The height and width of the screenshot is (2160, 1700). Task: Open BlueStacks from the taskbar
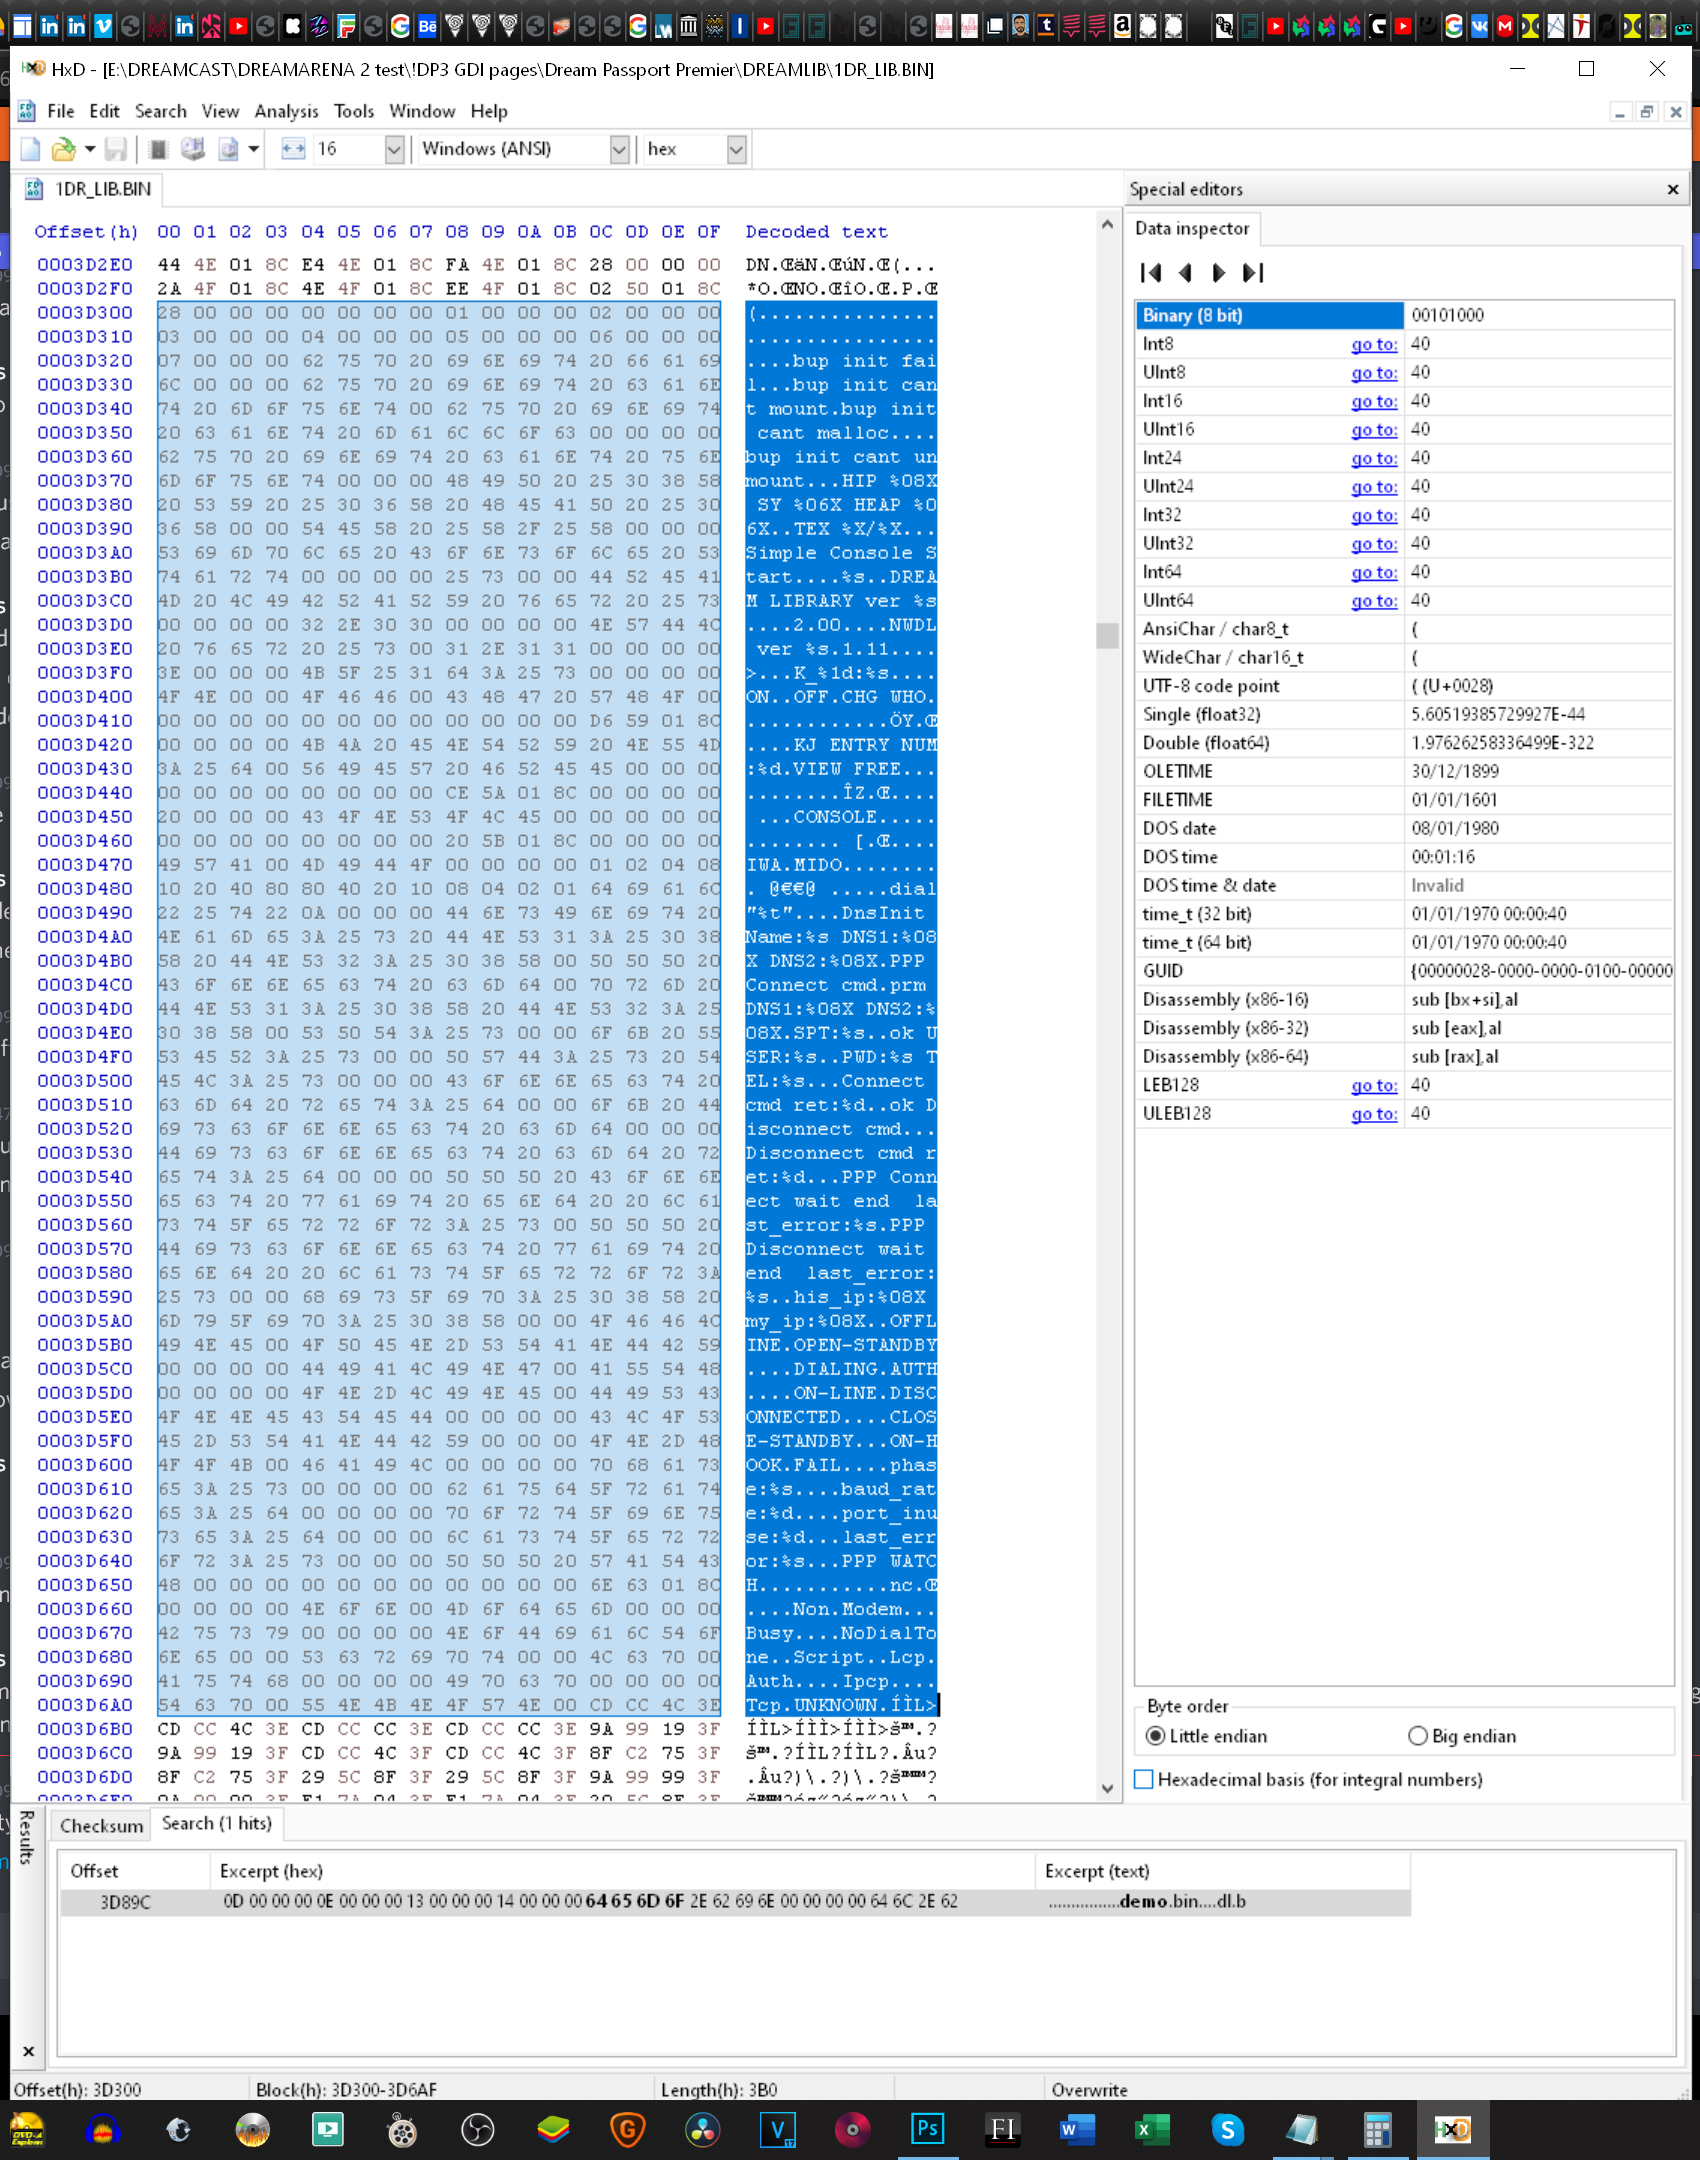(x=553, y=2129)
